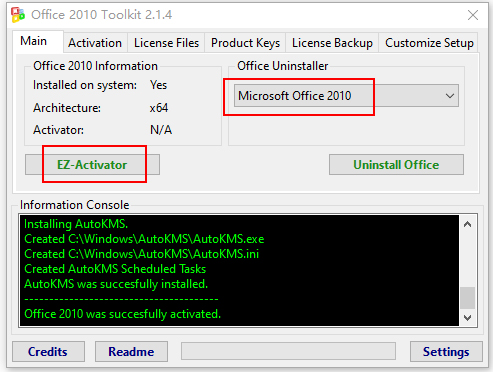Click the Office Toolkit title bar icon
493x372 pixels.
[x=18, y=15]
